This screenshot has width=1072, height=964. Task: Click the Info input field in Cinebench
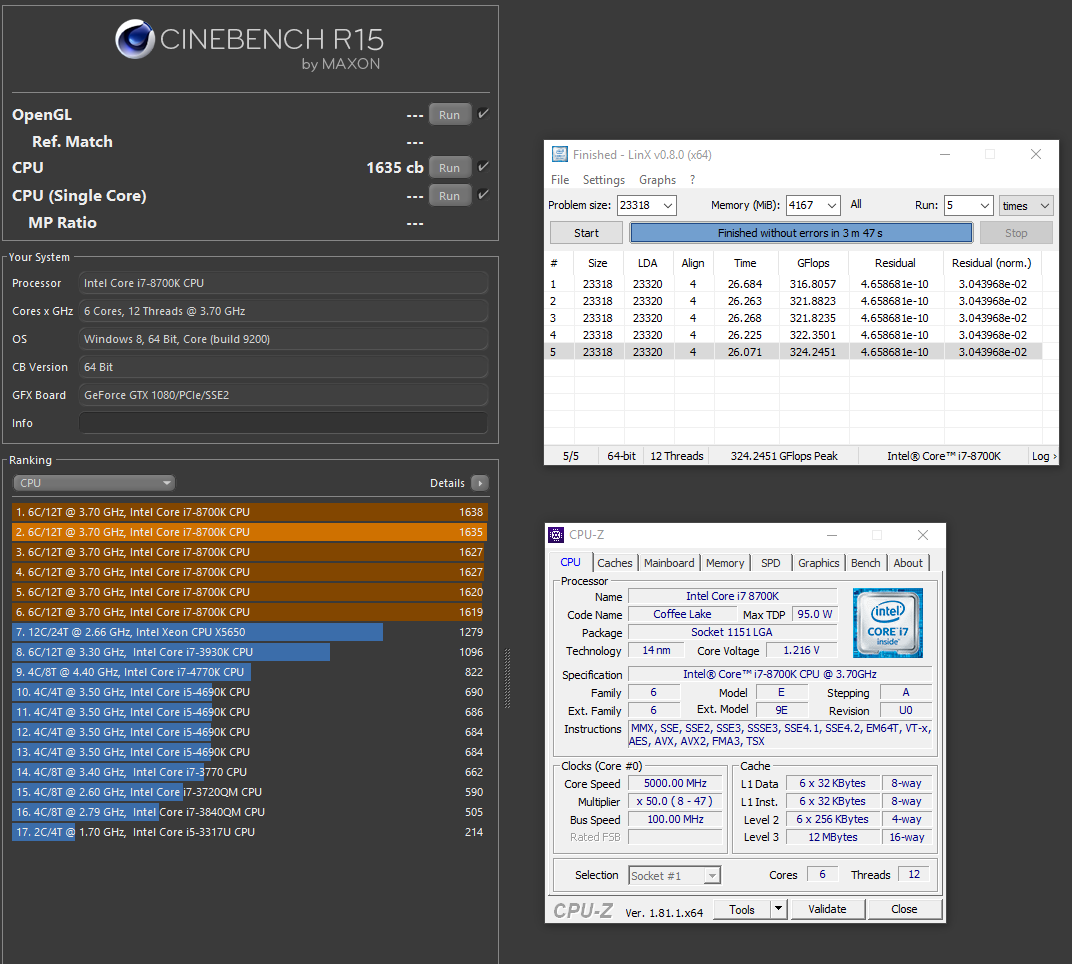(283, 423)
